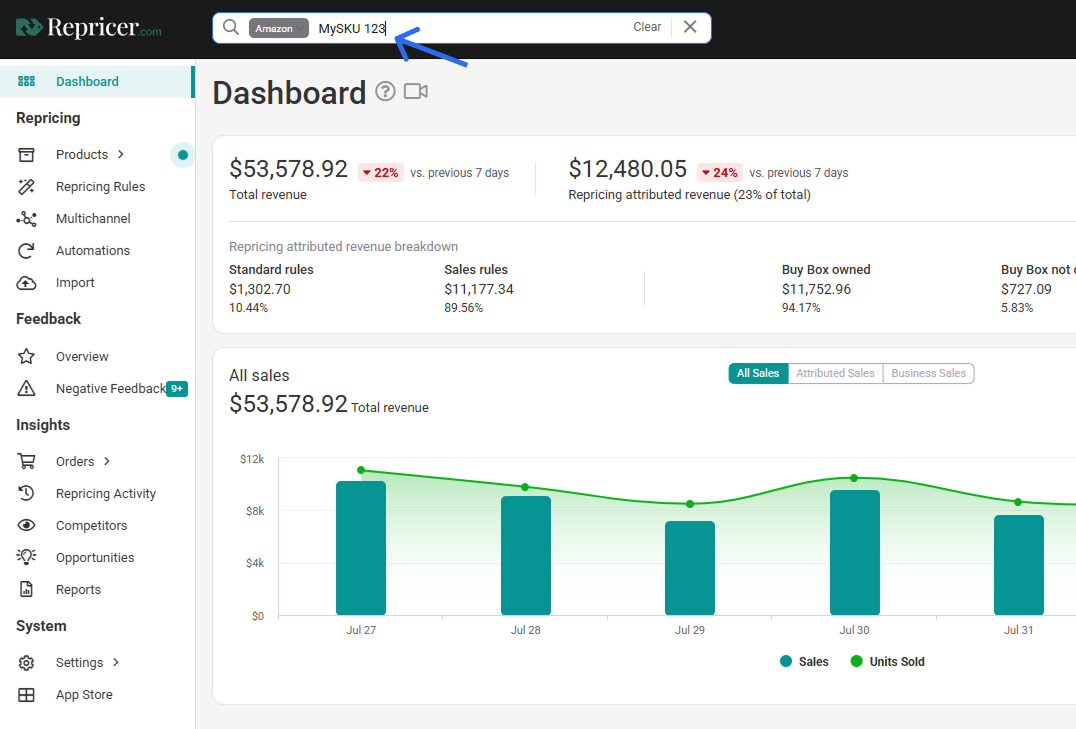Open the Dashboard help question-mark icon
Screen dimensions: 1076x729
385,91
